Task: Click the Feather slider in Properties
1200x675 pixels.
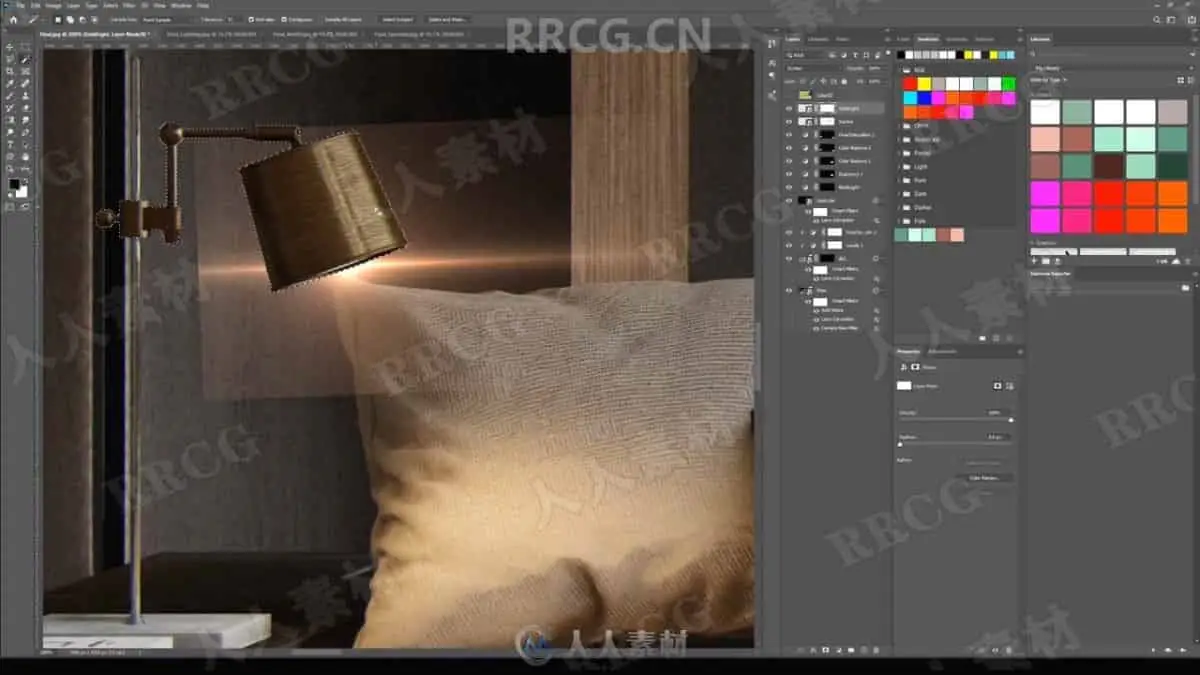Action: point(955,444)
